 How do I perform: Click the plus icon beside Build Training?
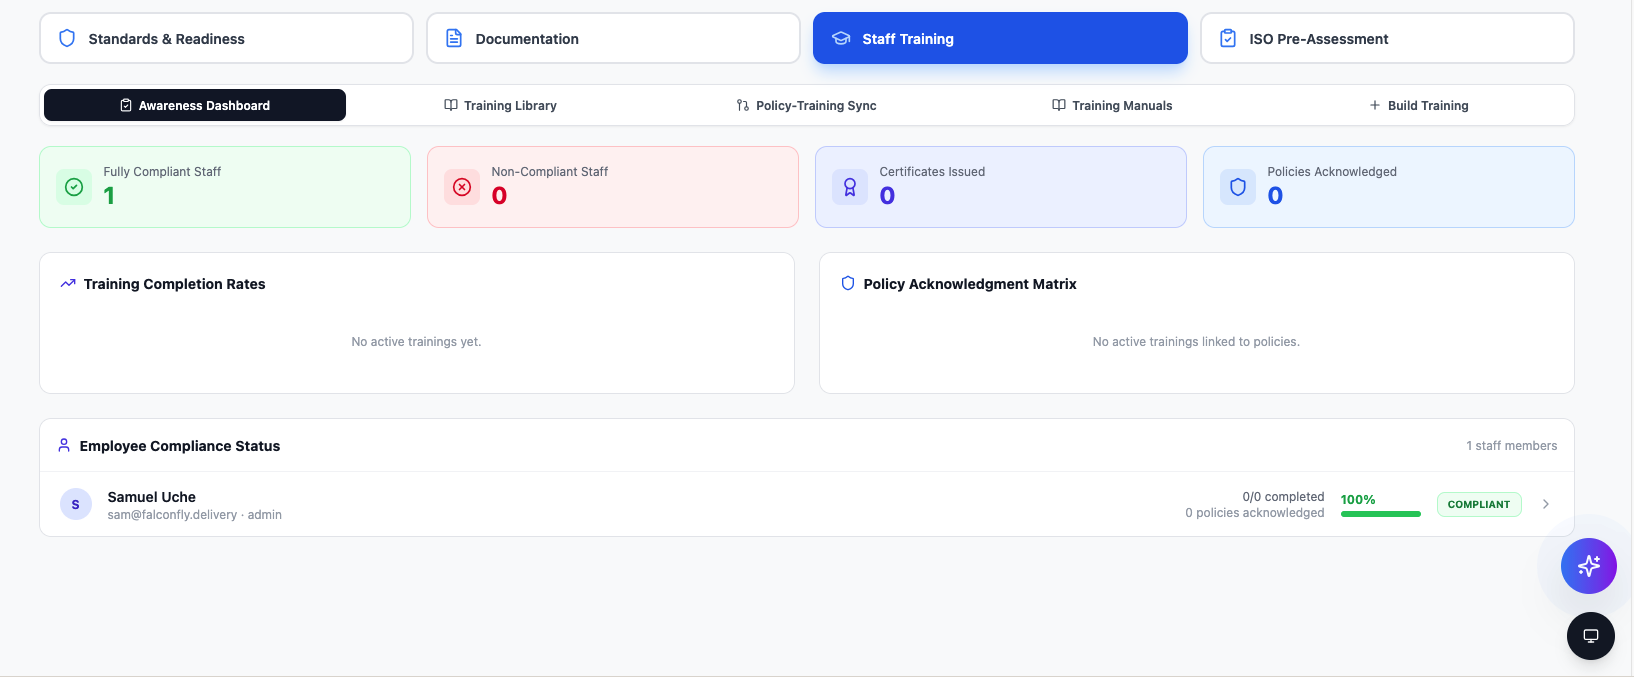click(1375, 105)
